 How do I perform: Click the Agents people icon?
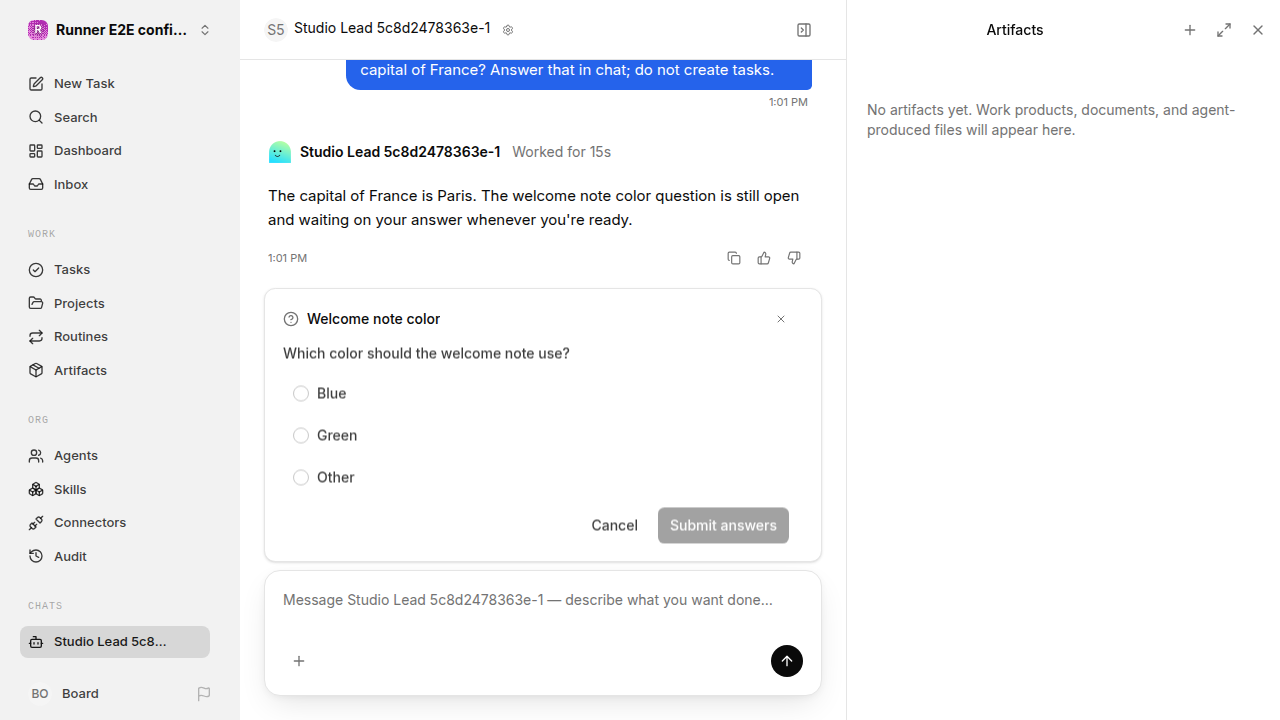[36, 456]
